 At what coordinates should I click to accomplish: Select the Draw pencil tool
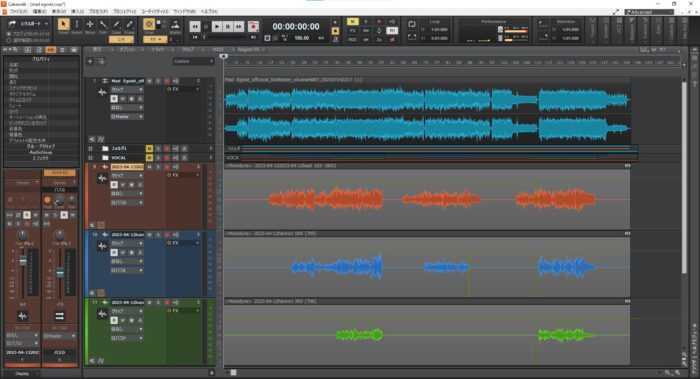[x=116, y=24]
